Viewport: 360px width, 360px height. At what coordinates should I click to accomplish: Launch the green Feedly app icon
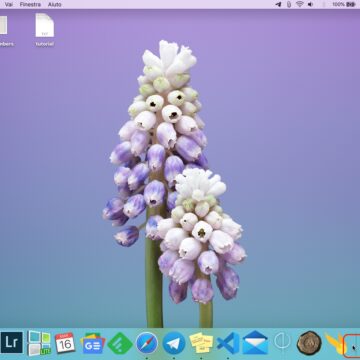click(x=120, y=344)
